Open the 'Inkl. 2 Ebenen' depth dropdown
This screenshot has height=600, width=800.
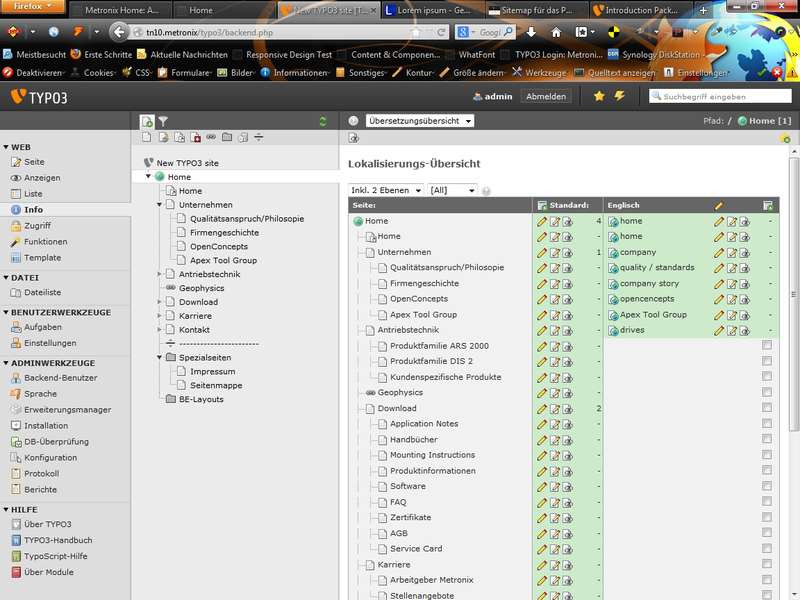(x=386, y=190)
